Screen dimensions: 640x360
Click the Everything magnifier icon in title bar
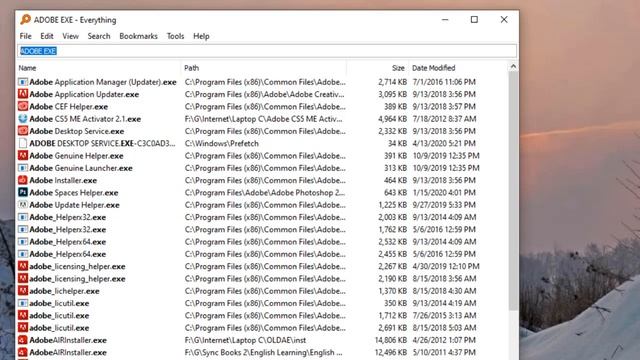point(25,19)
